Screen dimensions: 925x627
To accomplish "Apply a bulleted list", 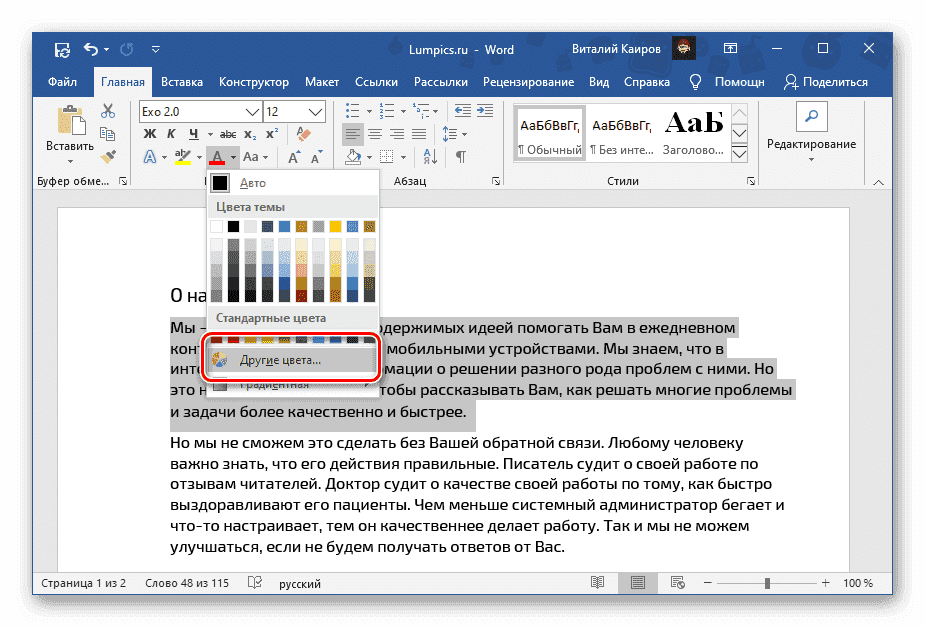I will 352,111.
